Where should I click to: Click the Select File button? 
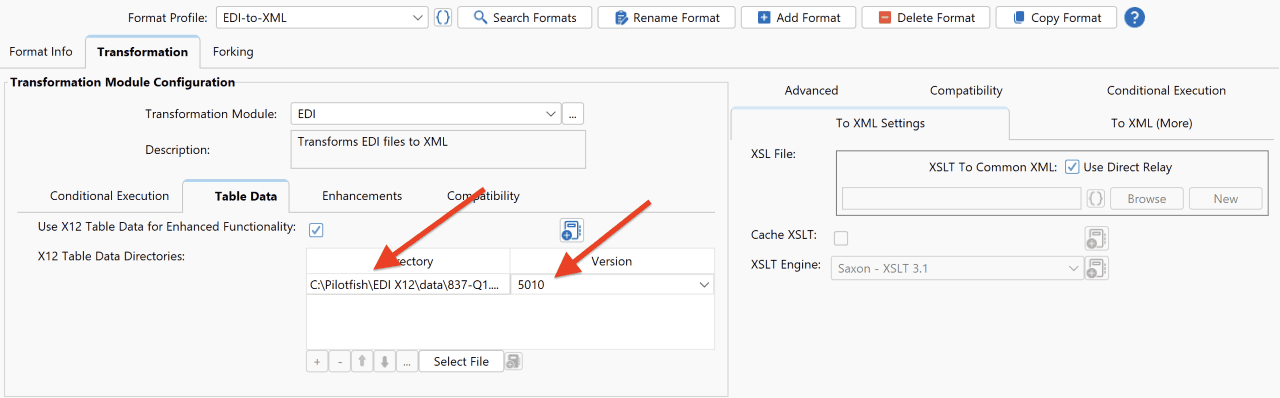click(461, 361)
